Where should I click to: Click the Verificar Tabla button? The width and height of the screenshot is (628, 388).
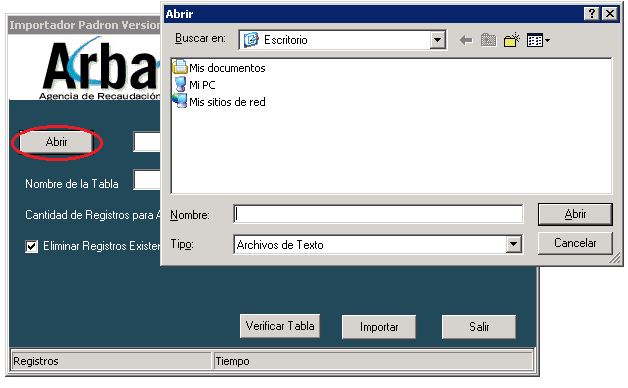click(x=280, y=326)
